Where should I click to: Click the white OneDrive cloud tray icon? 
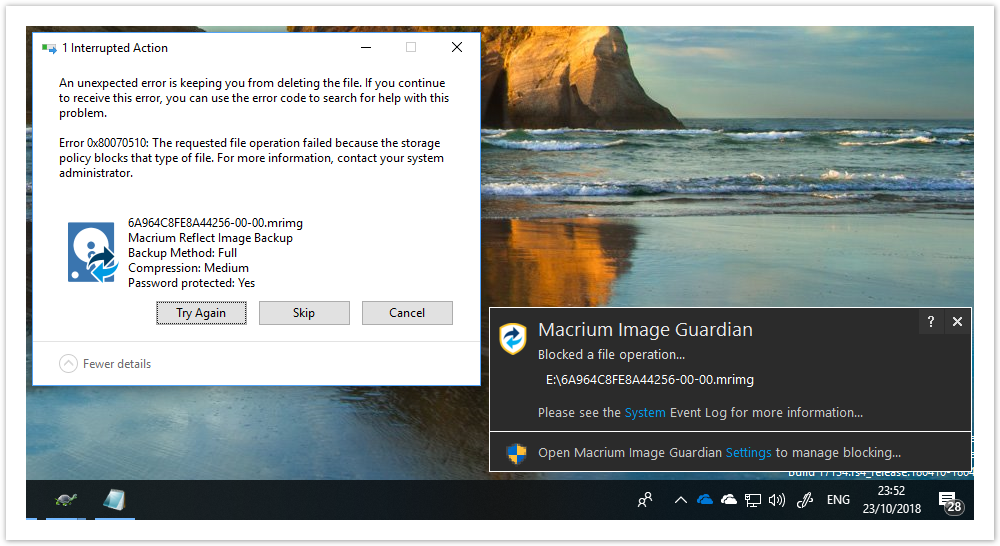point(728,500)
